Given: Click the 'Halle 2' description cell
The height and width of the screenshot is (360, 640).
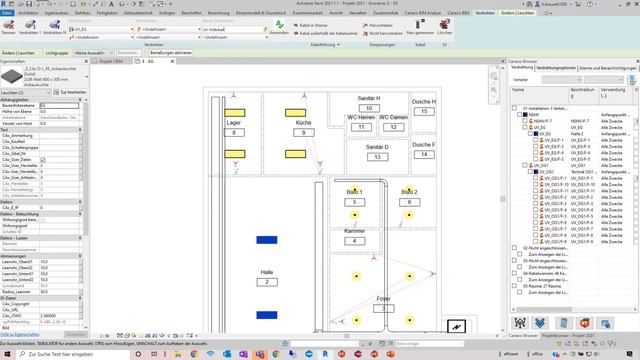Looking at the screenshot, I should (x=577, y=134).
